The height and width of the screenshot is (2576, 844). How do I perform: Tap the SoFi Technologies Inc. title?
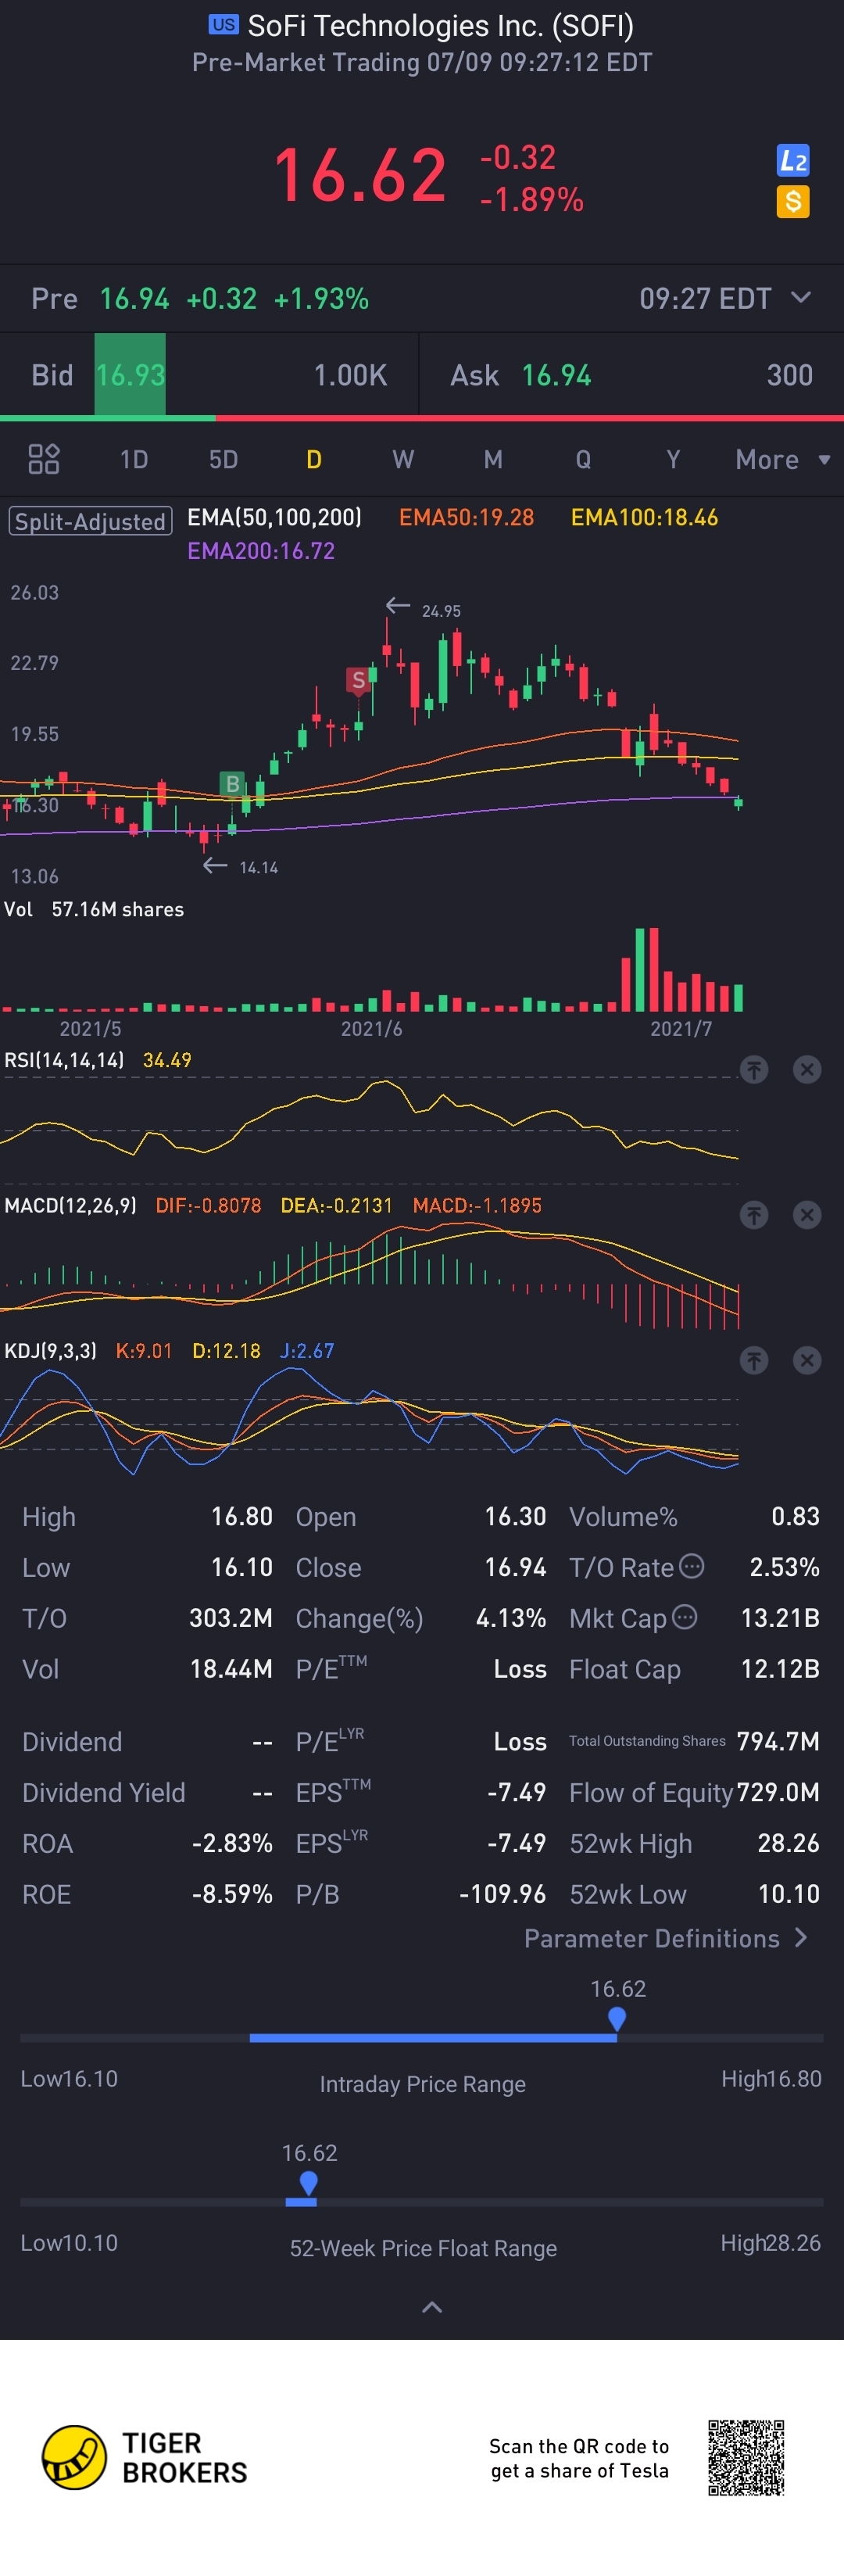click(x=440, y=25)
